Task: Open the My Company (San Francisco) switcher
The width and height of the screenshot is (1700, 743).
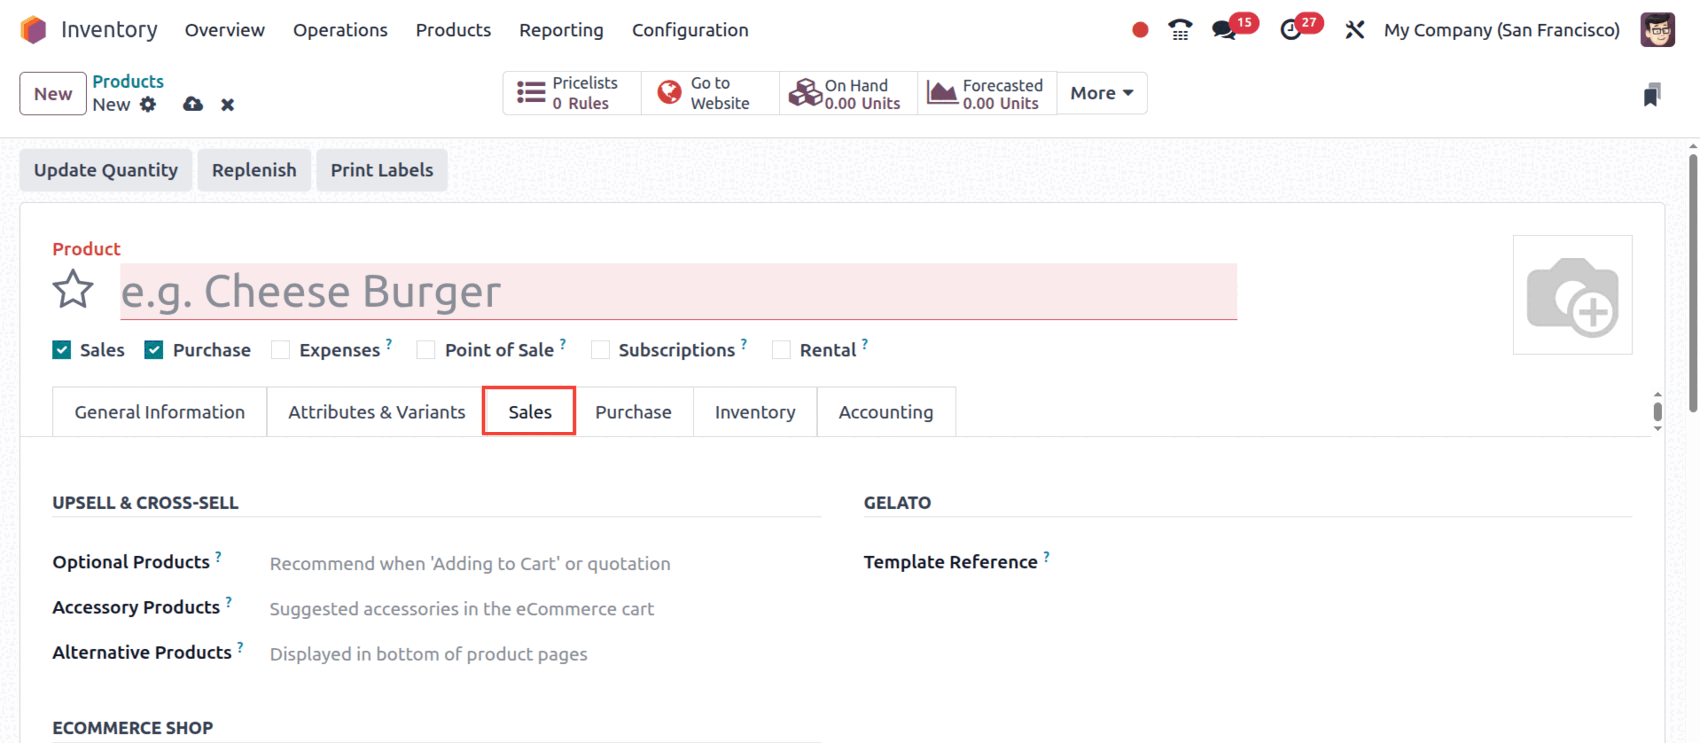Action: click(1501, 30)
